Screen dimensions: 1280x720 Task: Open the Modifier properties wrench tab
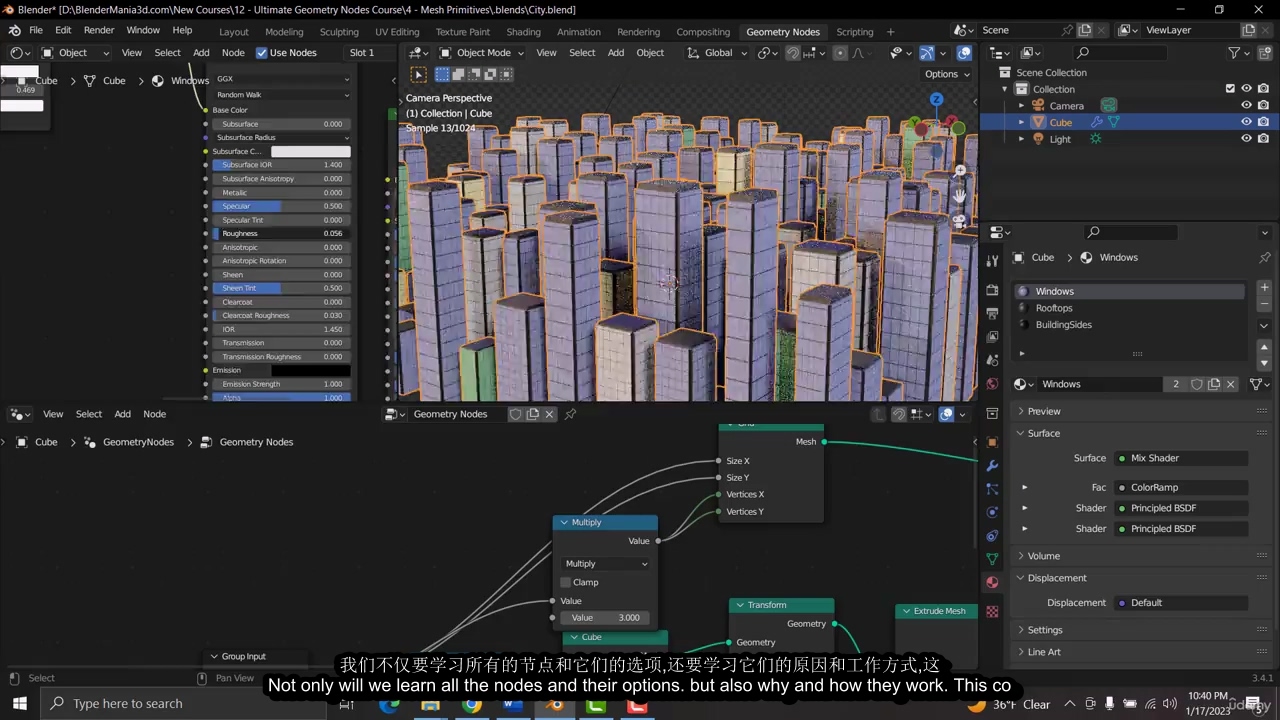click(x=992, y=466)
